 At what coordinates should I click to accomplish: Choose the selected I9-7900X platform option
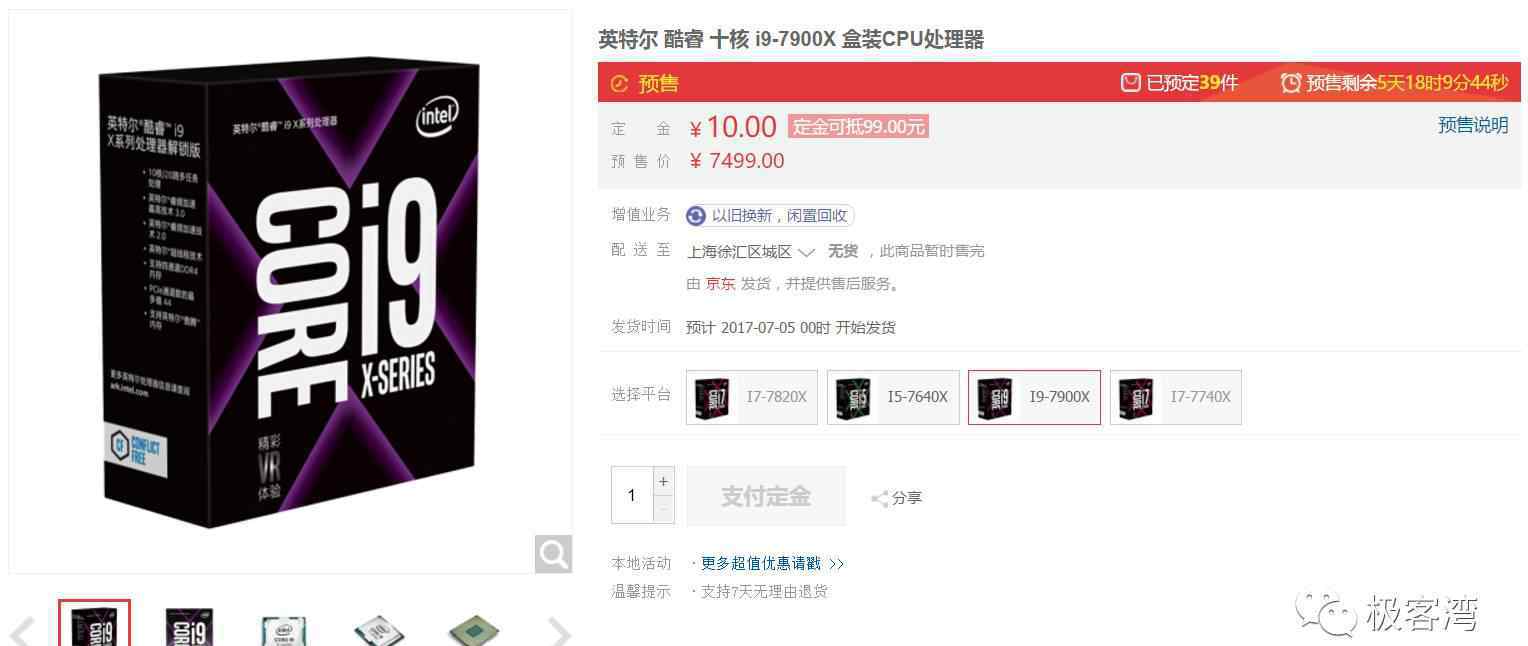pos(1034,397)
